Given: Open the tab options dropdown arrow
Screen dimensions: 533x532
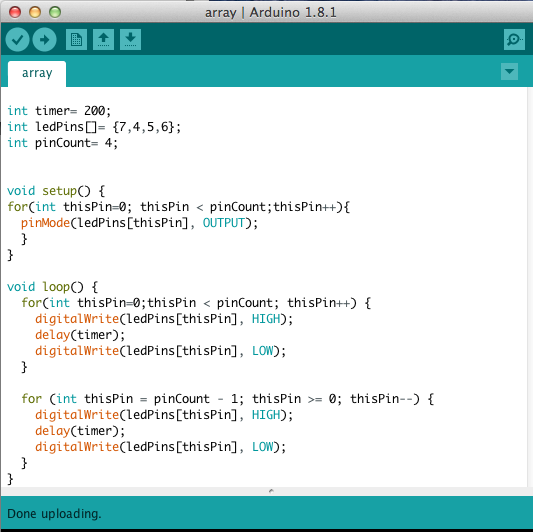Looking at the screenshot, I should coord(509,71).
